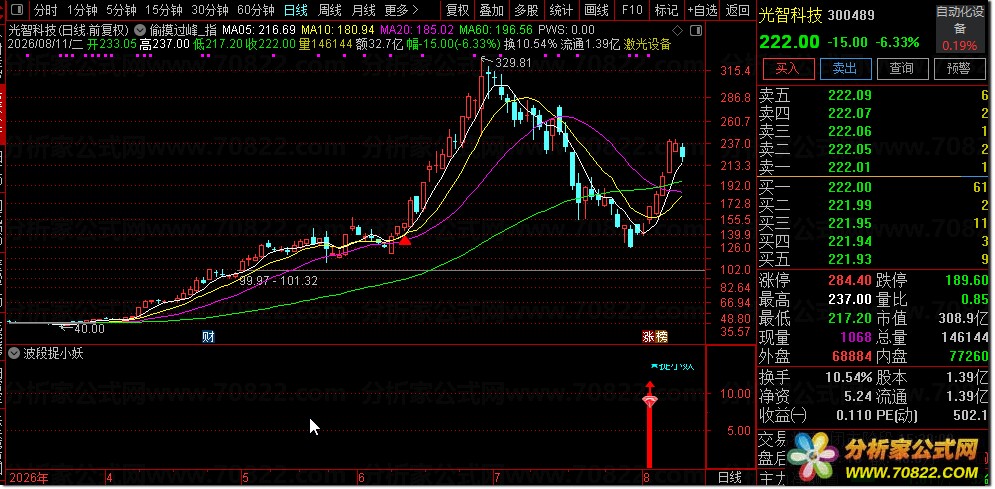Click the blue 卖出 sell button

845,68
